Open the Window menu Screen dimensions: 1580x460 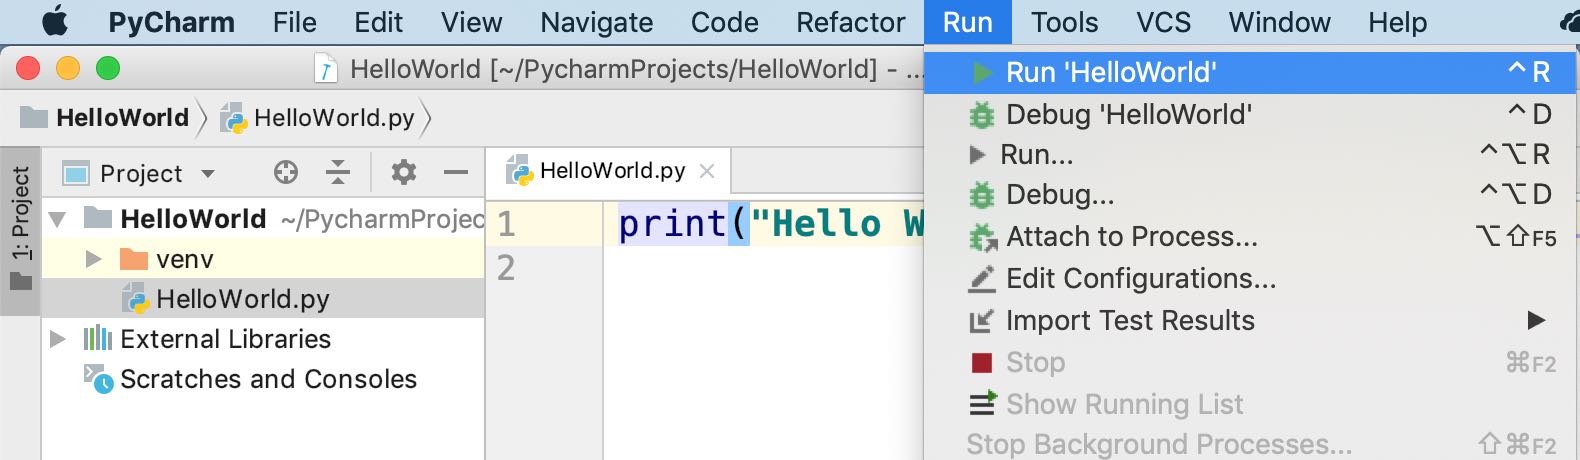click(x=1279, y=22)
